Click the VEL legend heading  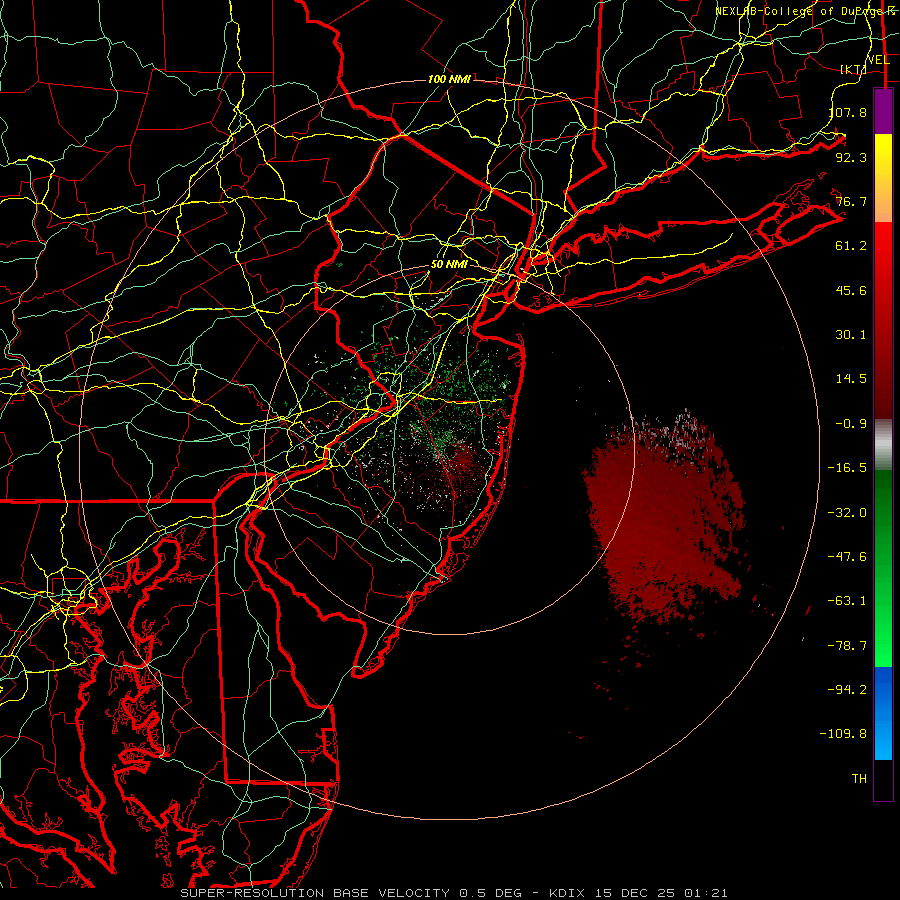click(x=878, y=60)
